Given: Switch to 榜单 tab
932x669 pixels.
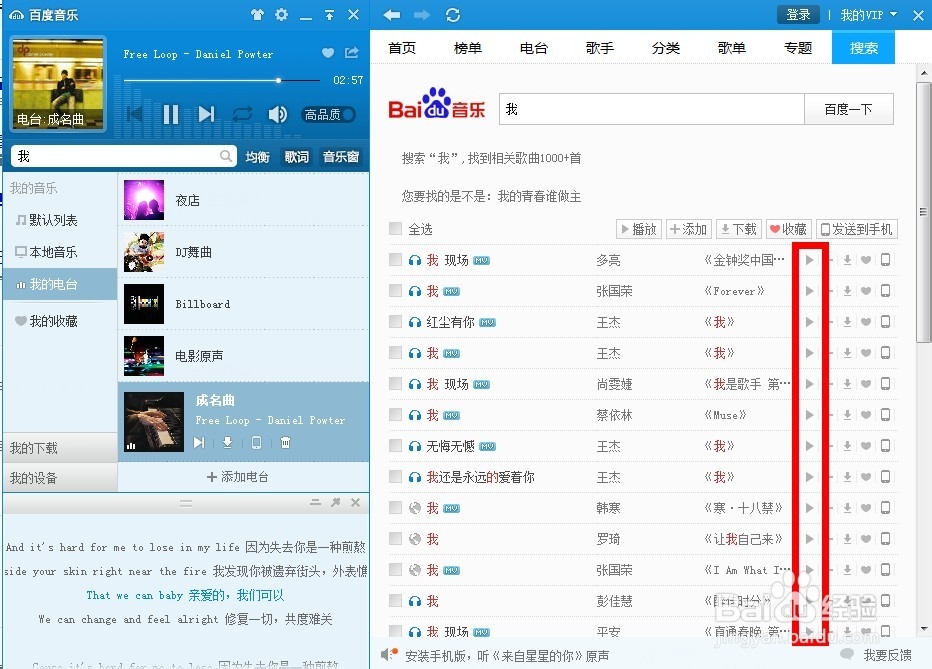Looking at the screenshot, I should 468,48.
